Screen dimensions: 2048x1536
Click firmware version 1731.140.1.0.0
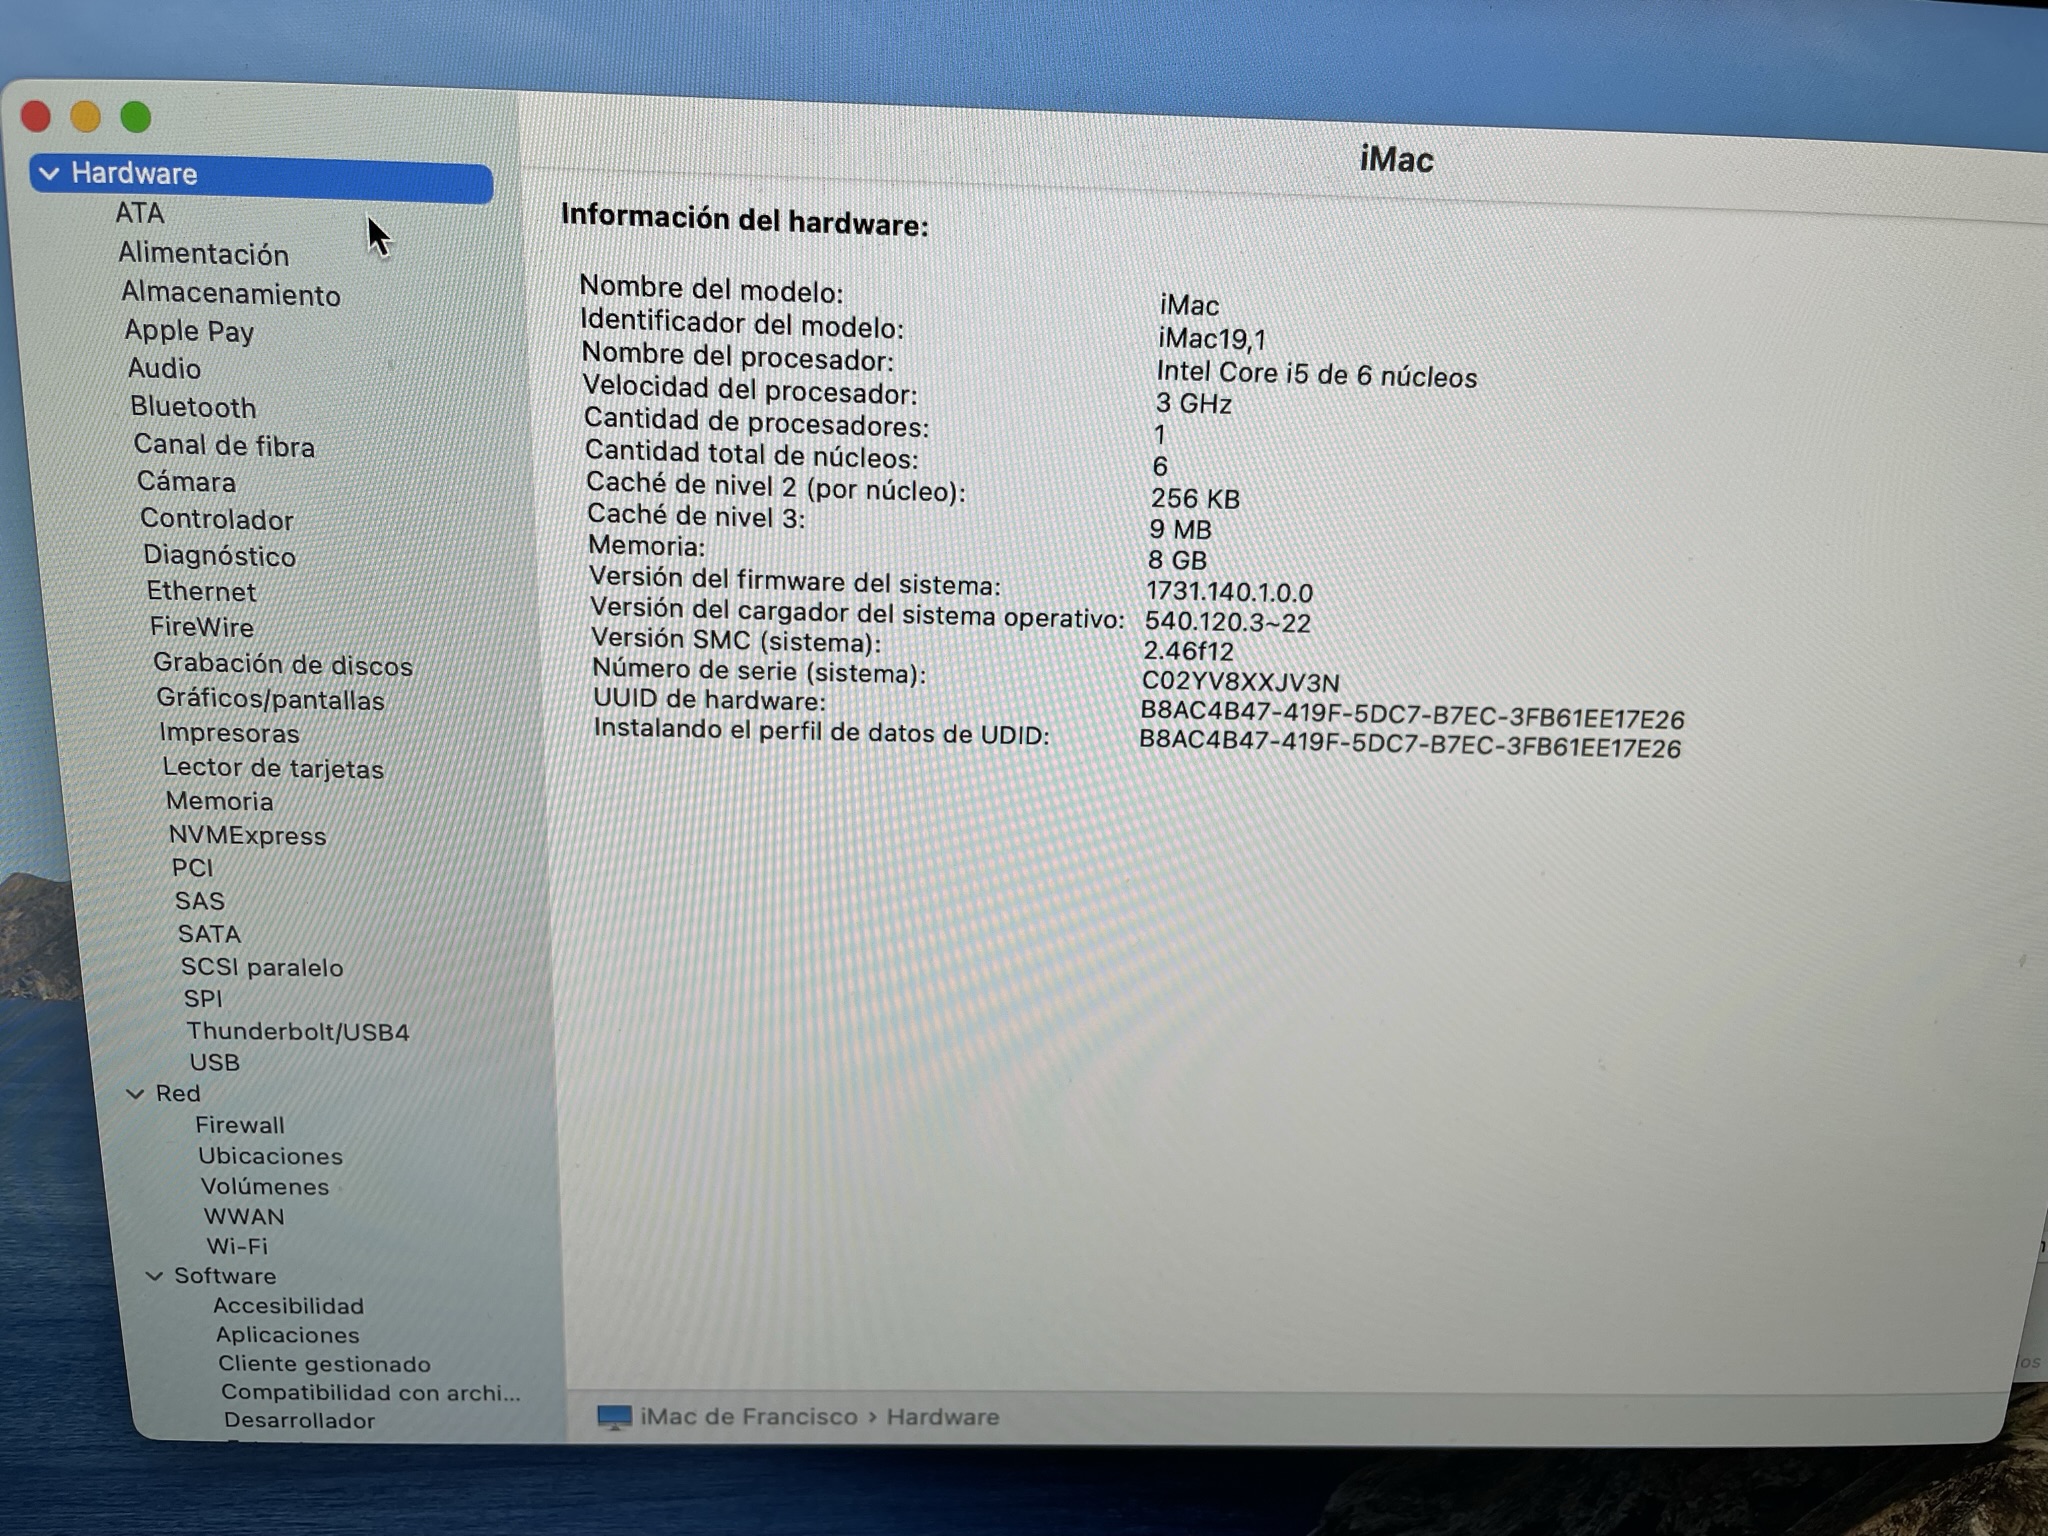pyautogui.click(x=1229, y=592)
